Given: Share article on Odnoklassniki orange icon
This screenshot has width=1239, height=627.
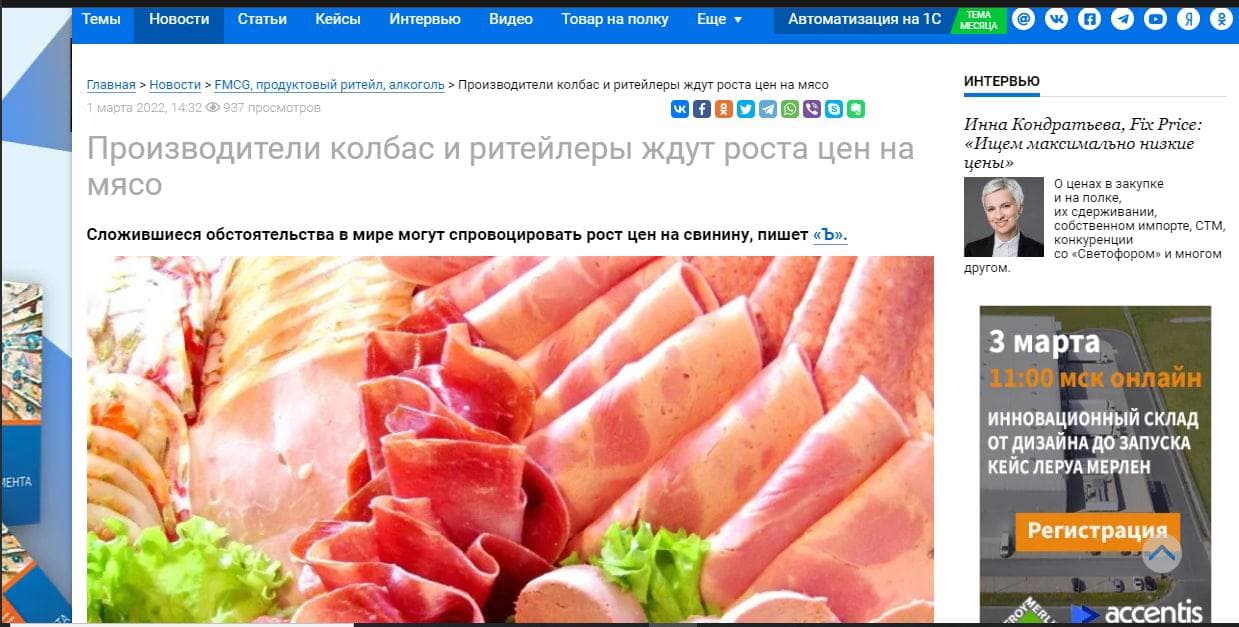Looking at the screenshot, I should tap(724, 109).
